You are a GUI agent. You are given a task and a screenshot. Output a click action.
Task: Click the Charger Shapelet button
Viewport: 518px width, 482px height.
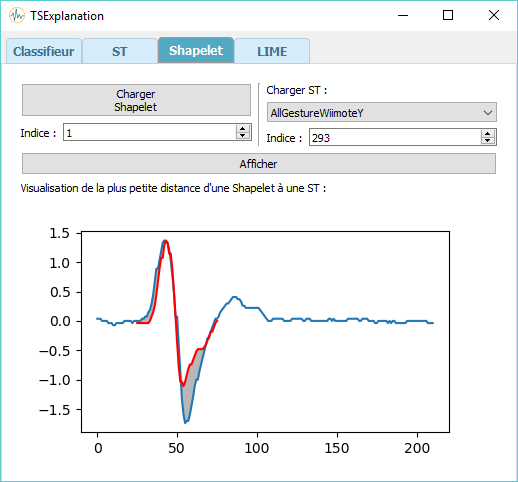136,100
